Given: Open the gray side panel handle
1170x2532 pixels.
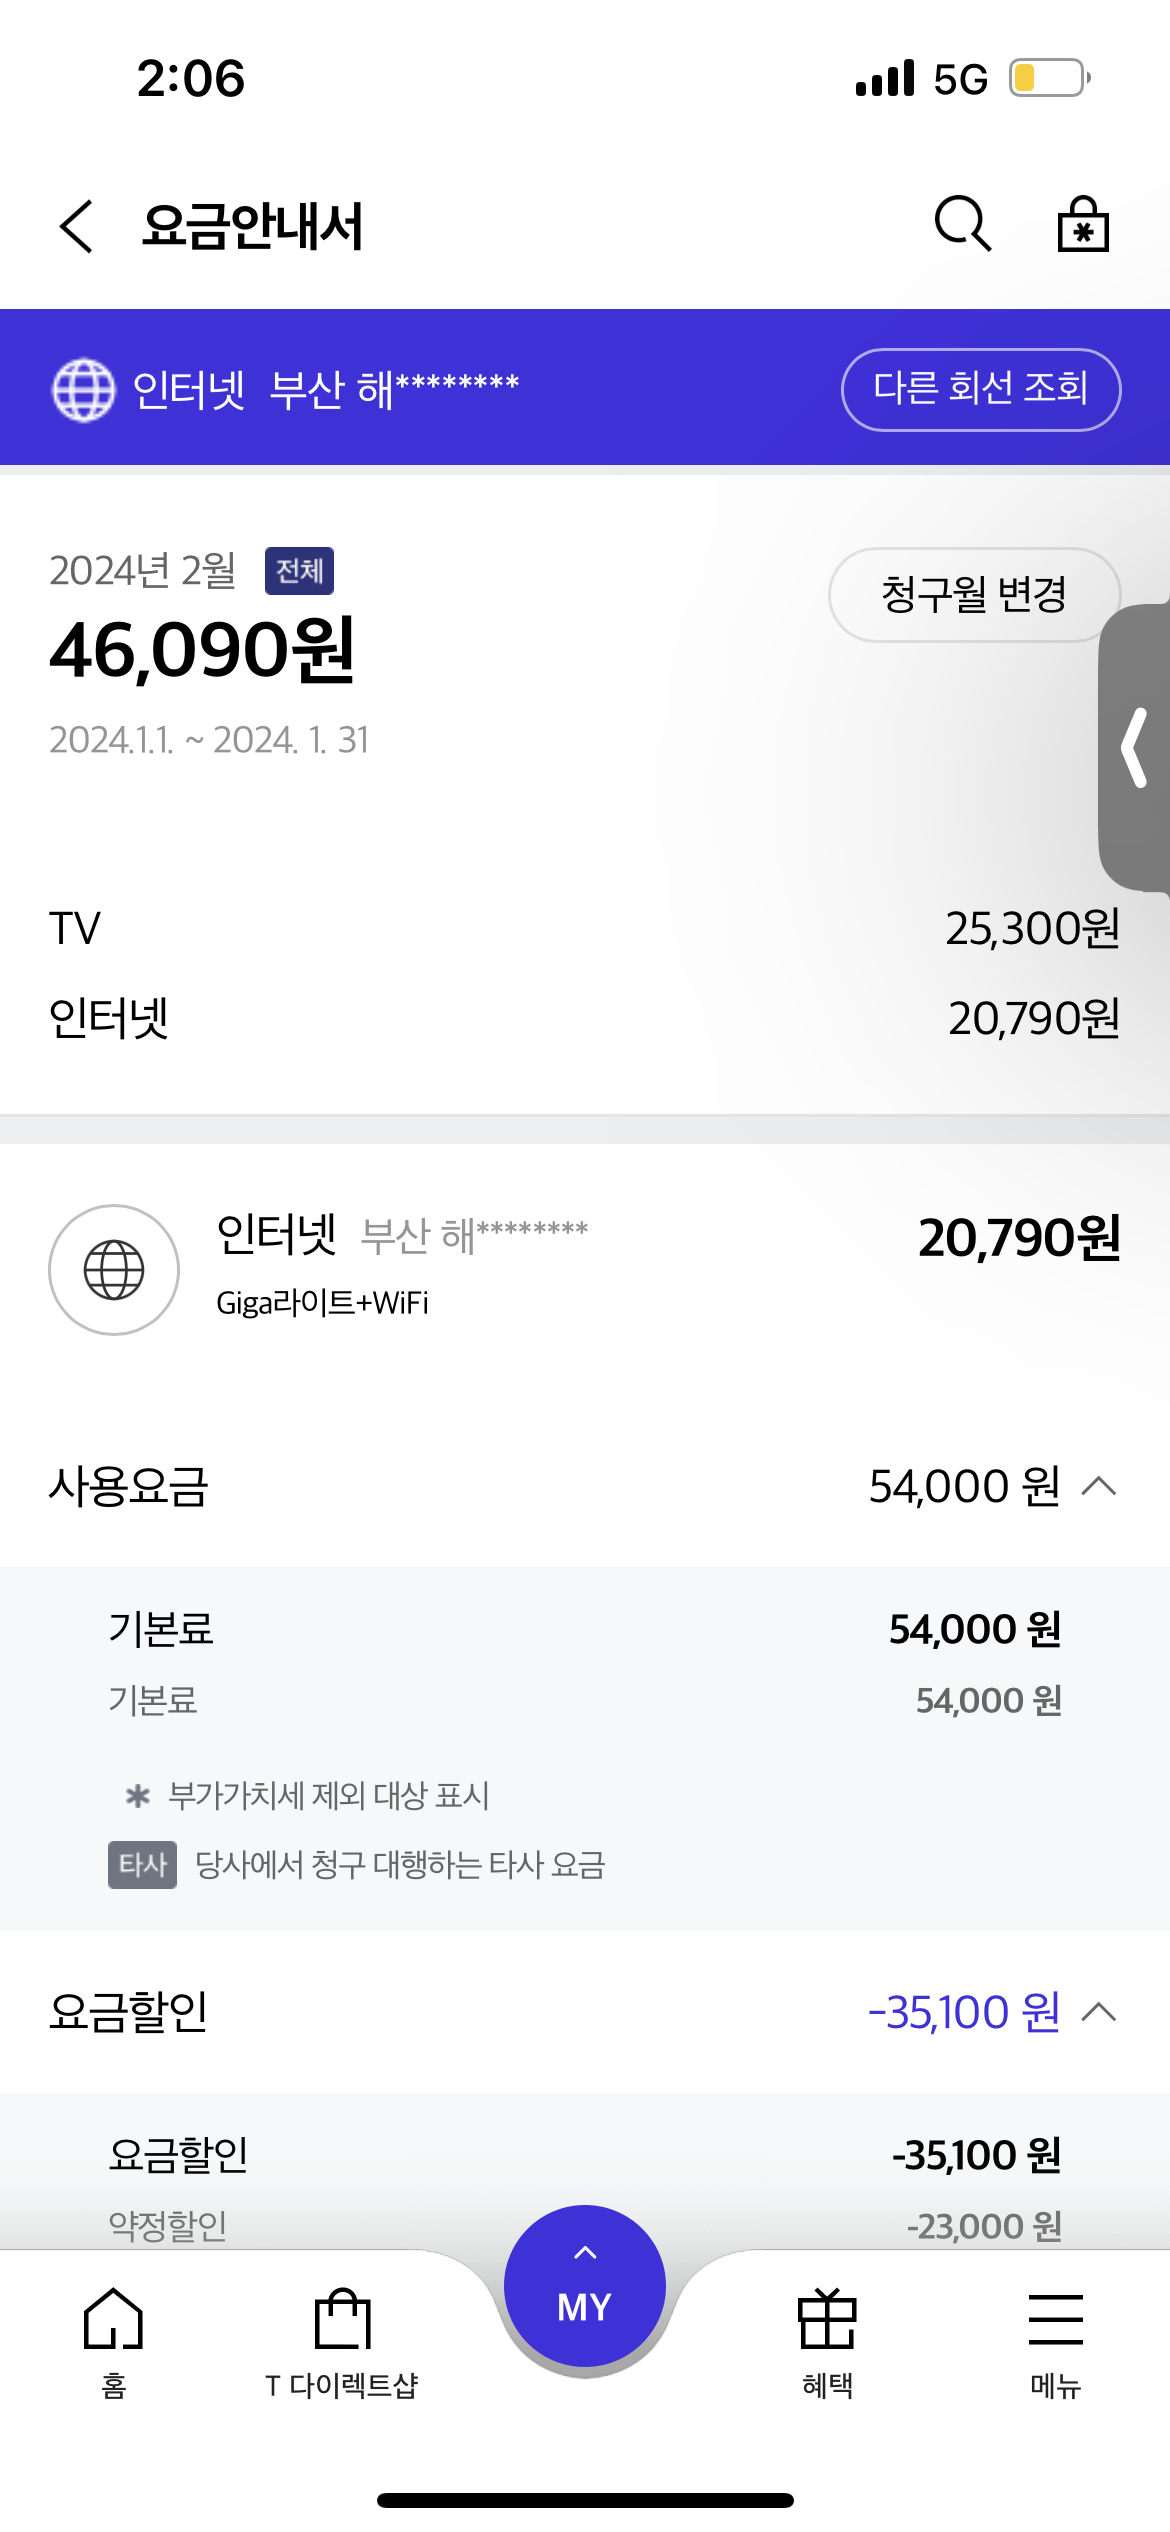Looking at the screenshot, I should (x=1135, y=747).
